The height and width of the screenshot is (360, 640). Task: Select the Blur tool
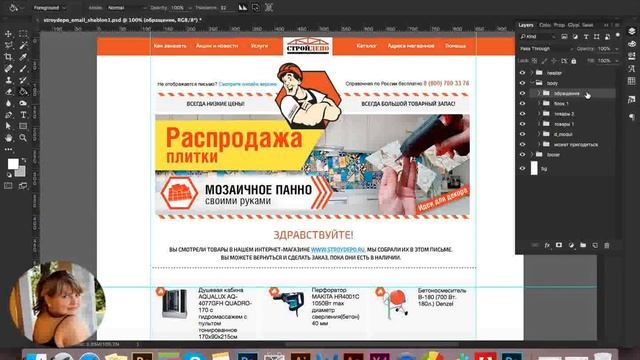[x=8, y=103]
